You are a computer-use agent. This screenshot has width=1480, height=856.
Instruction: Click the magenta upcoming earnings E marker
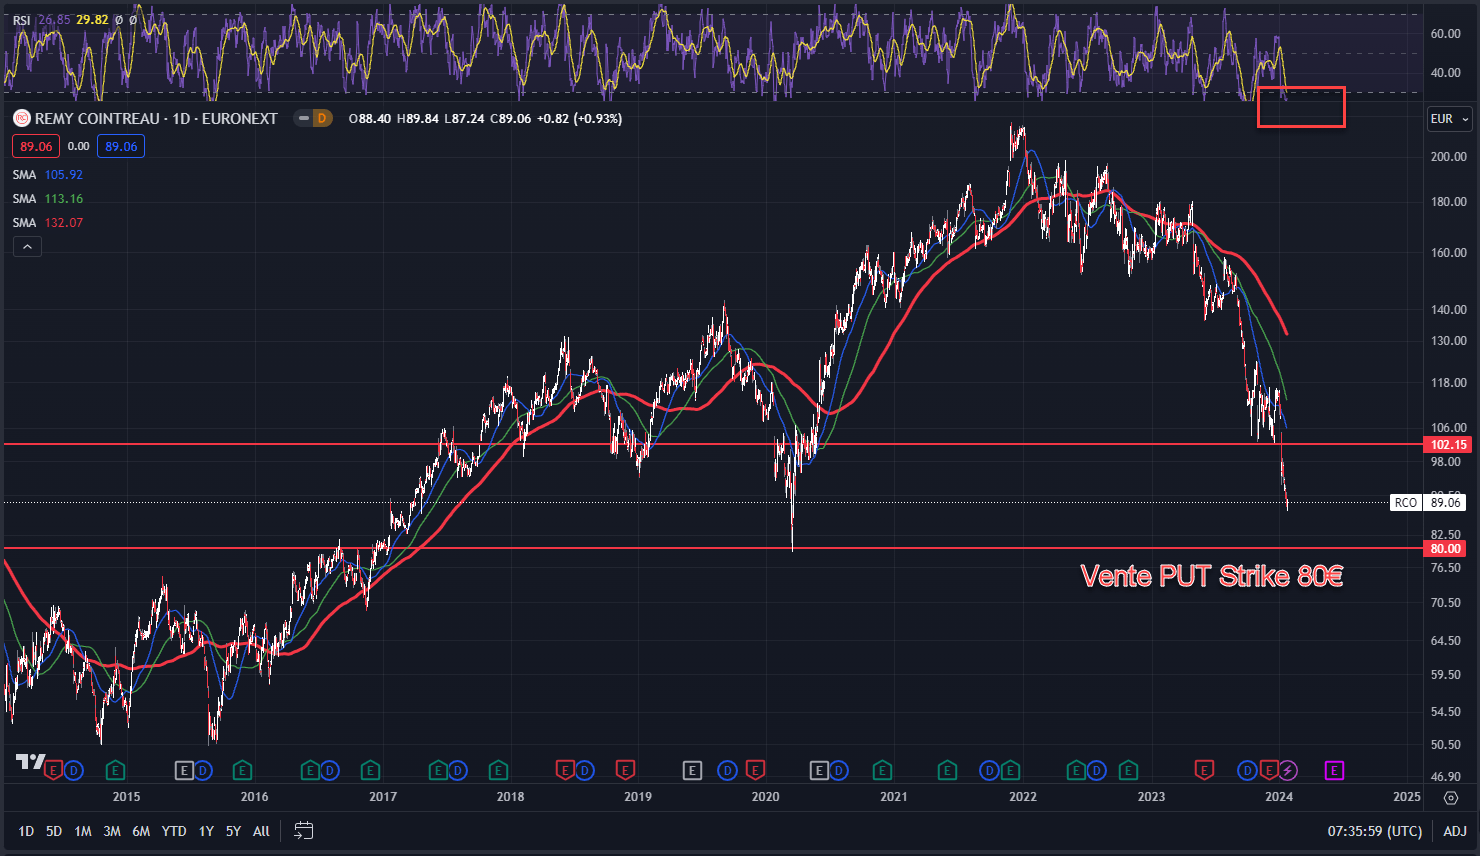[x=1334, y=770]
